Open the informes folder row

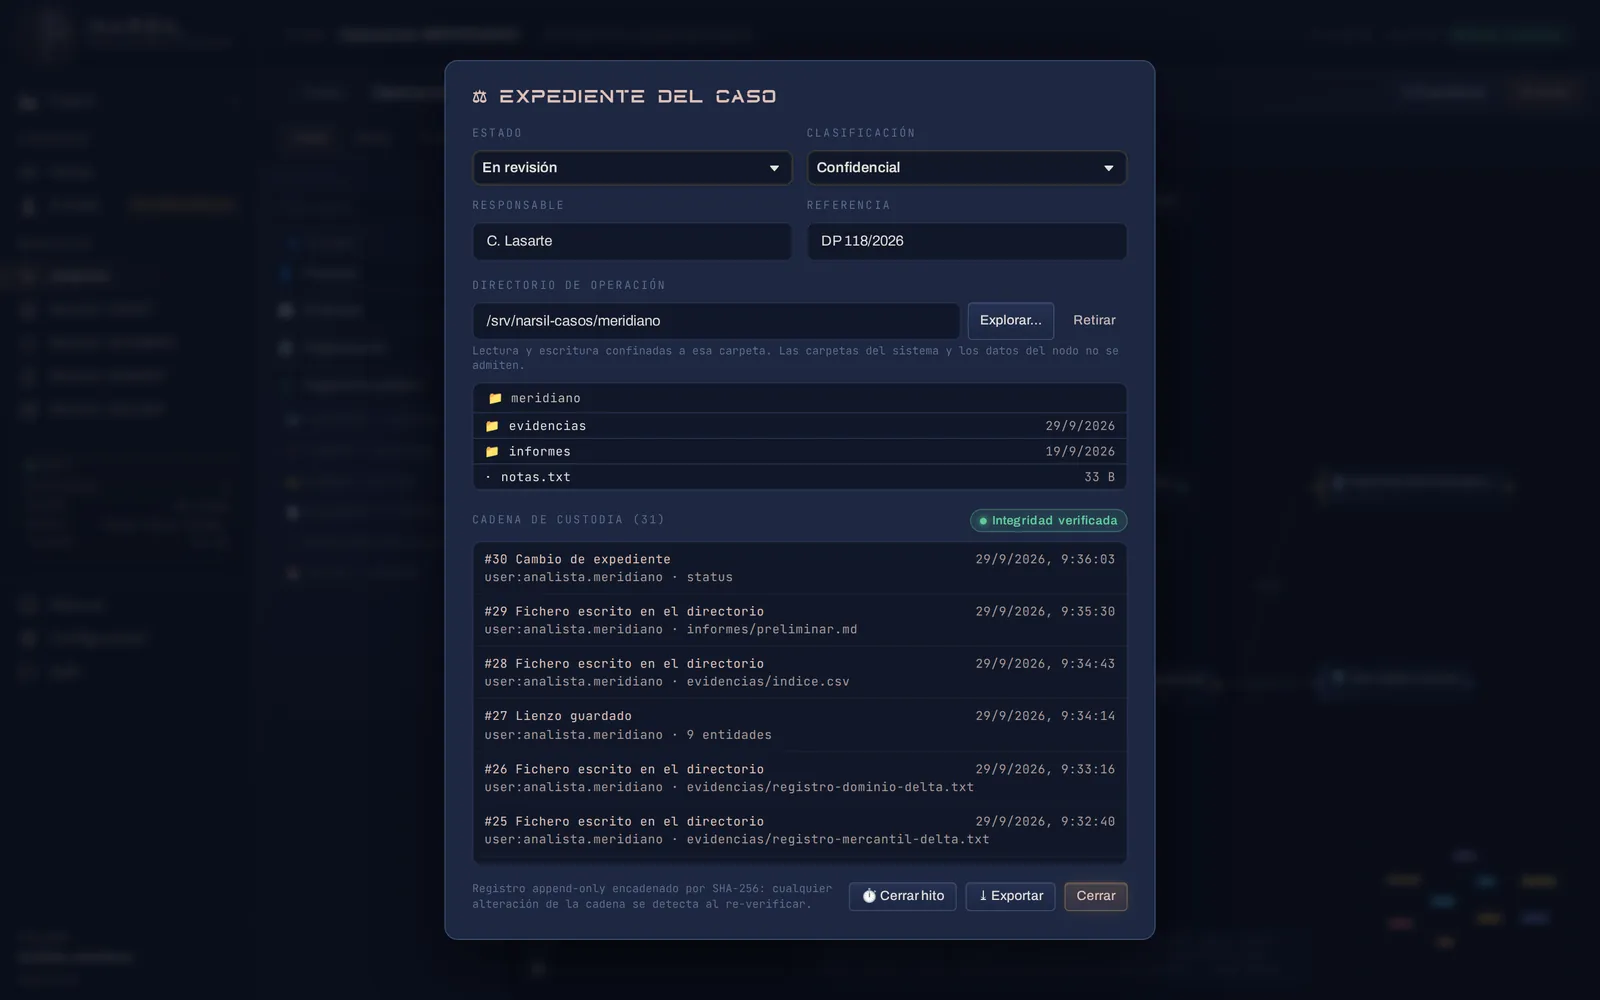pyautogui.click(x=800, y=452)
